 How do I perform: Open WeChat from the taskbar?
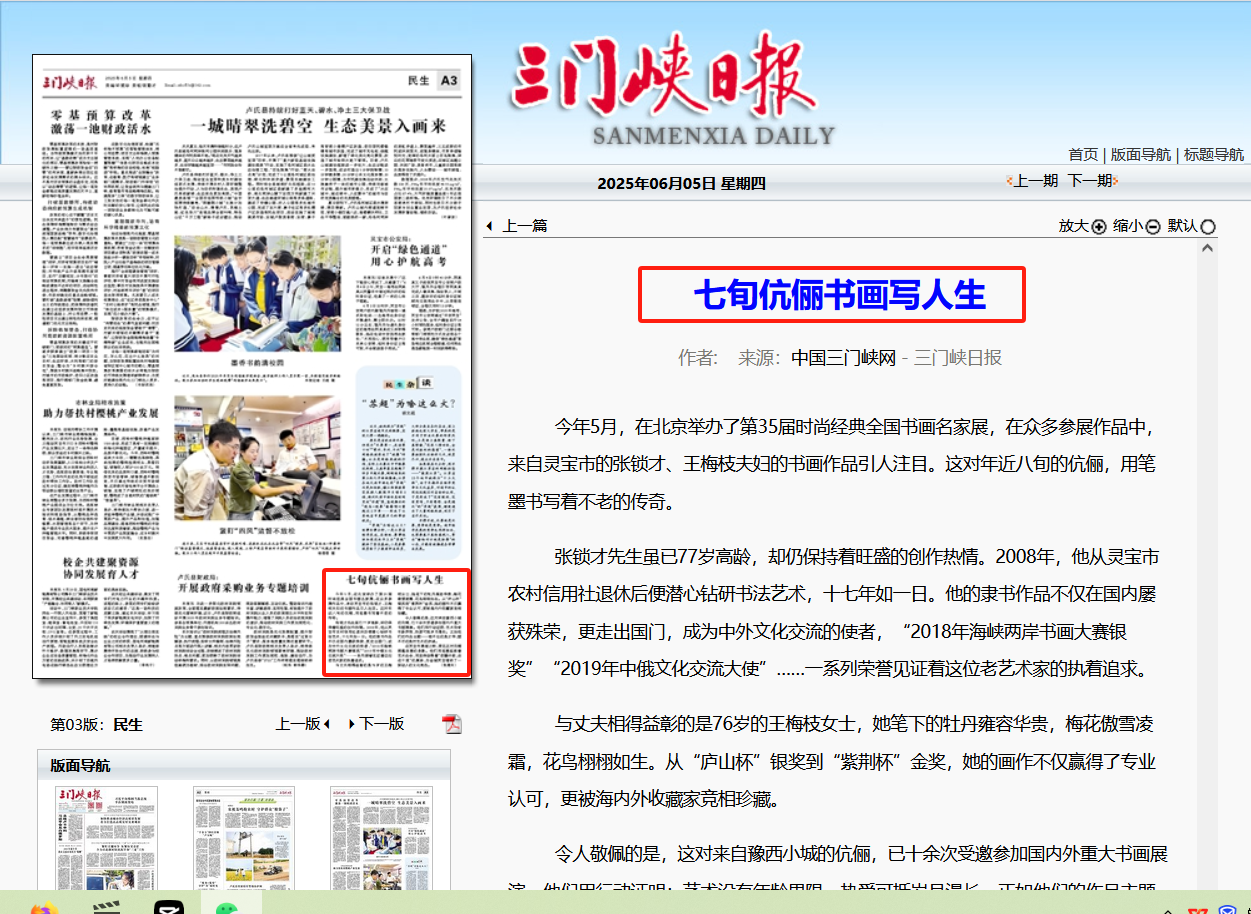point(230,908)
